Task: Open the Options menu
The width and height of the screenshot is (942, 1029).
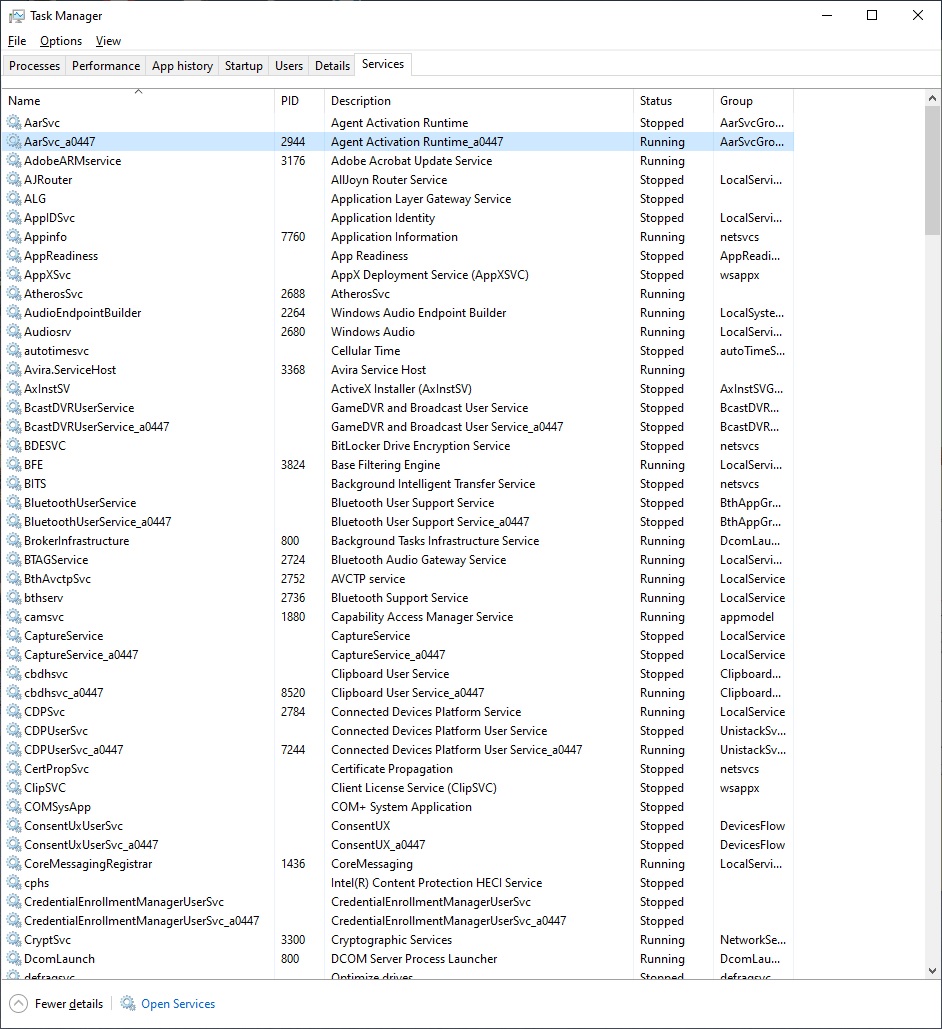Action: point(61,41)
